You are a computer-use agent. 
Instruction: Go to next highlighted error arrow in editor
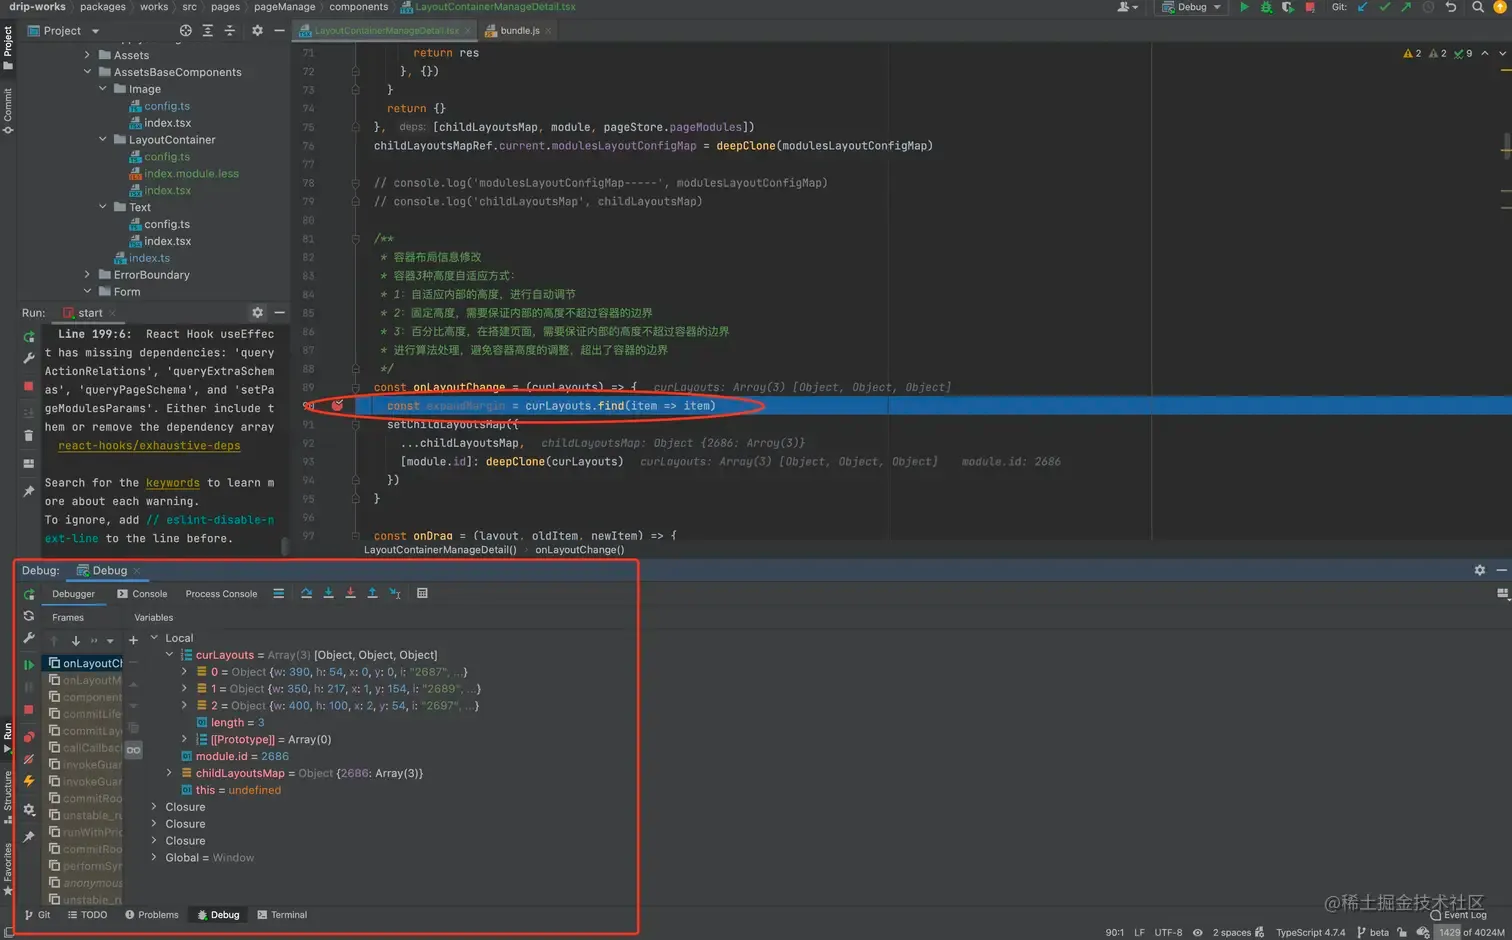(1502, 53)
